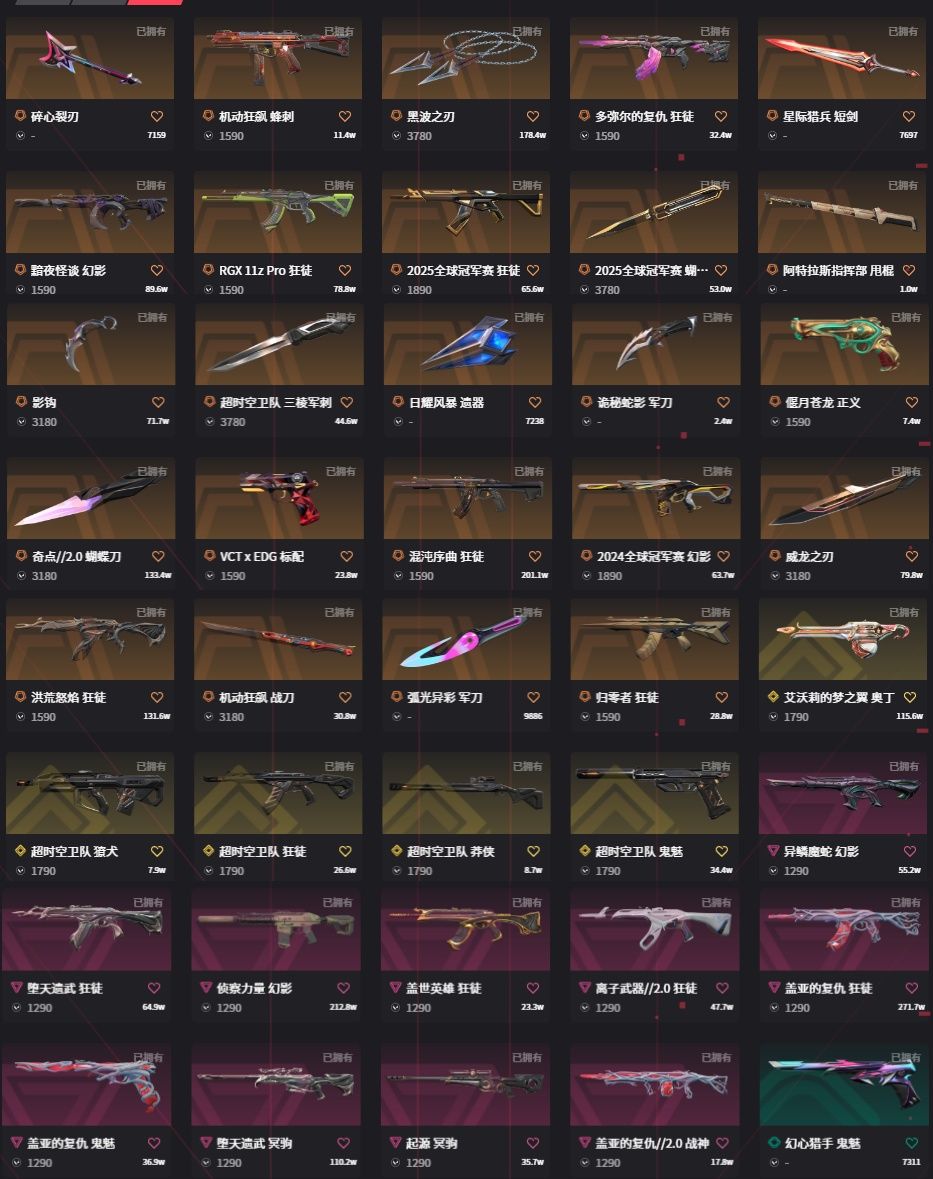The width and height of the screenshot is (933, 1179).
Task: Open the 星际猎兵 短剑 skin thumbnail
Action: tap(841, 59)
